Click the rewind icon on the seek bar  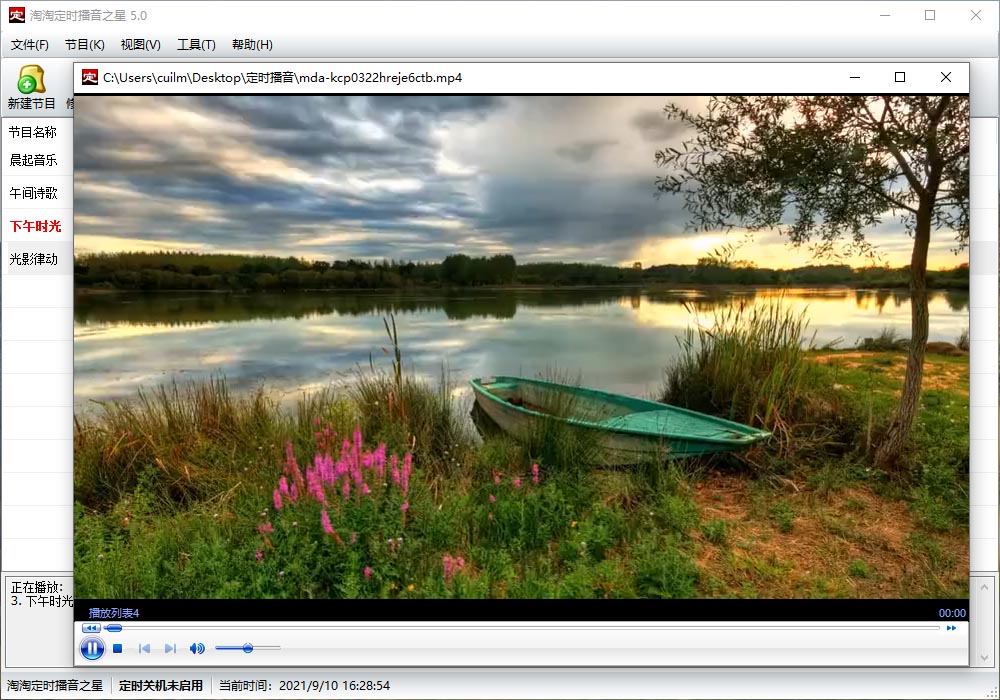point(91,628)
